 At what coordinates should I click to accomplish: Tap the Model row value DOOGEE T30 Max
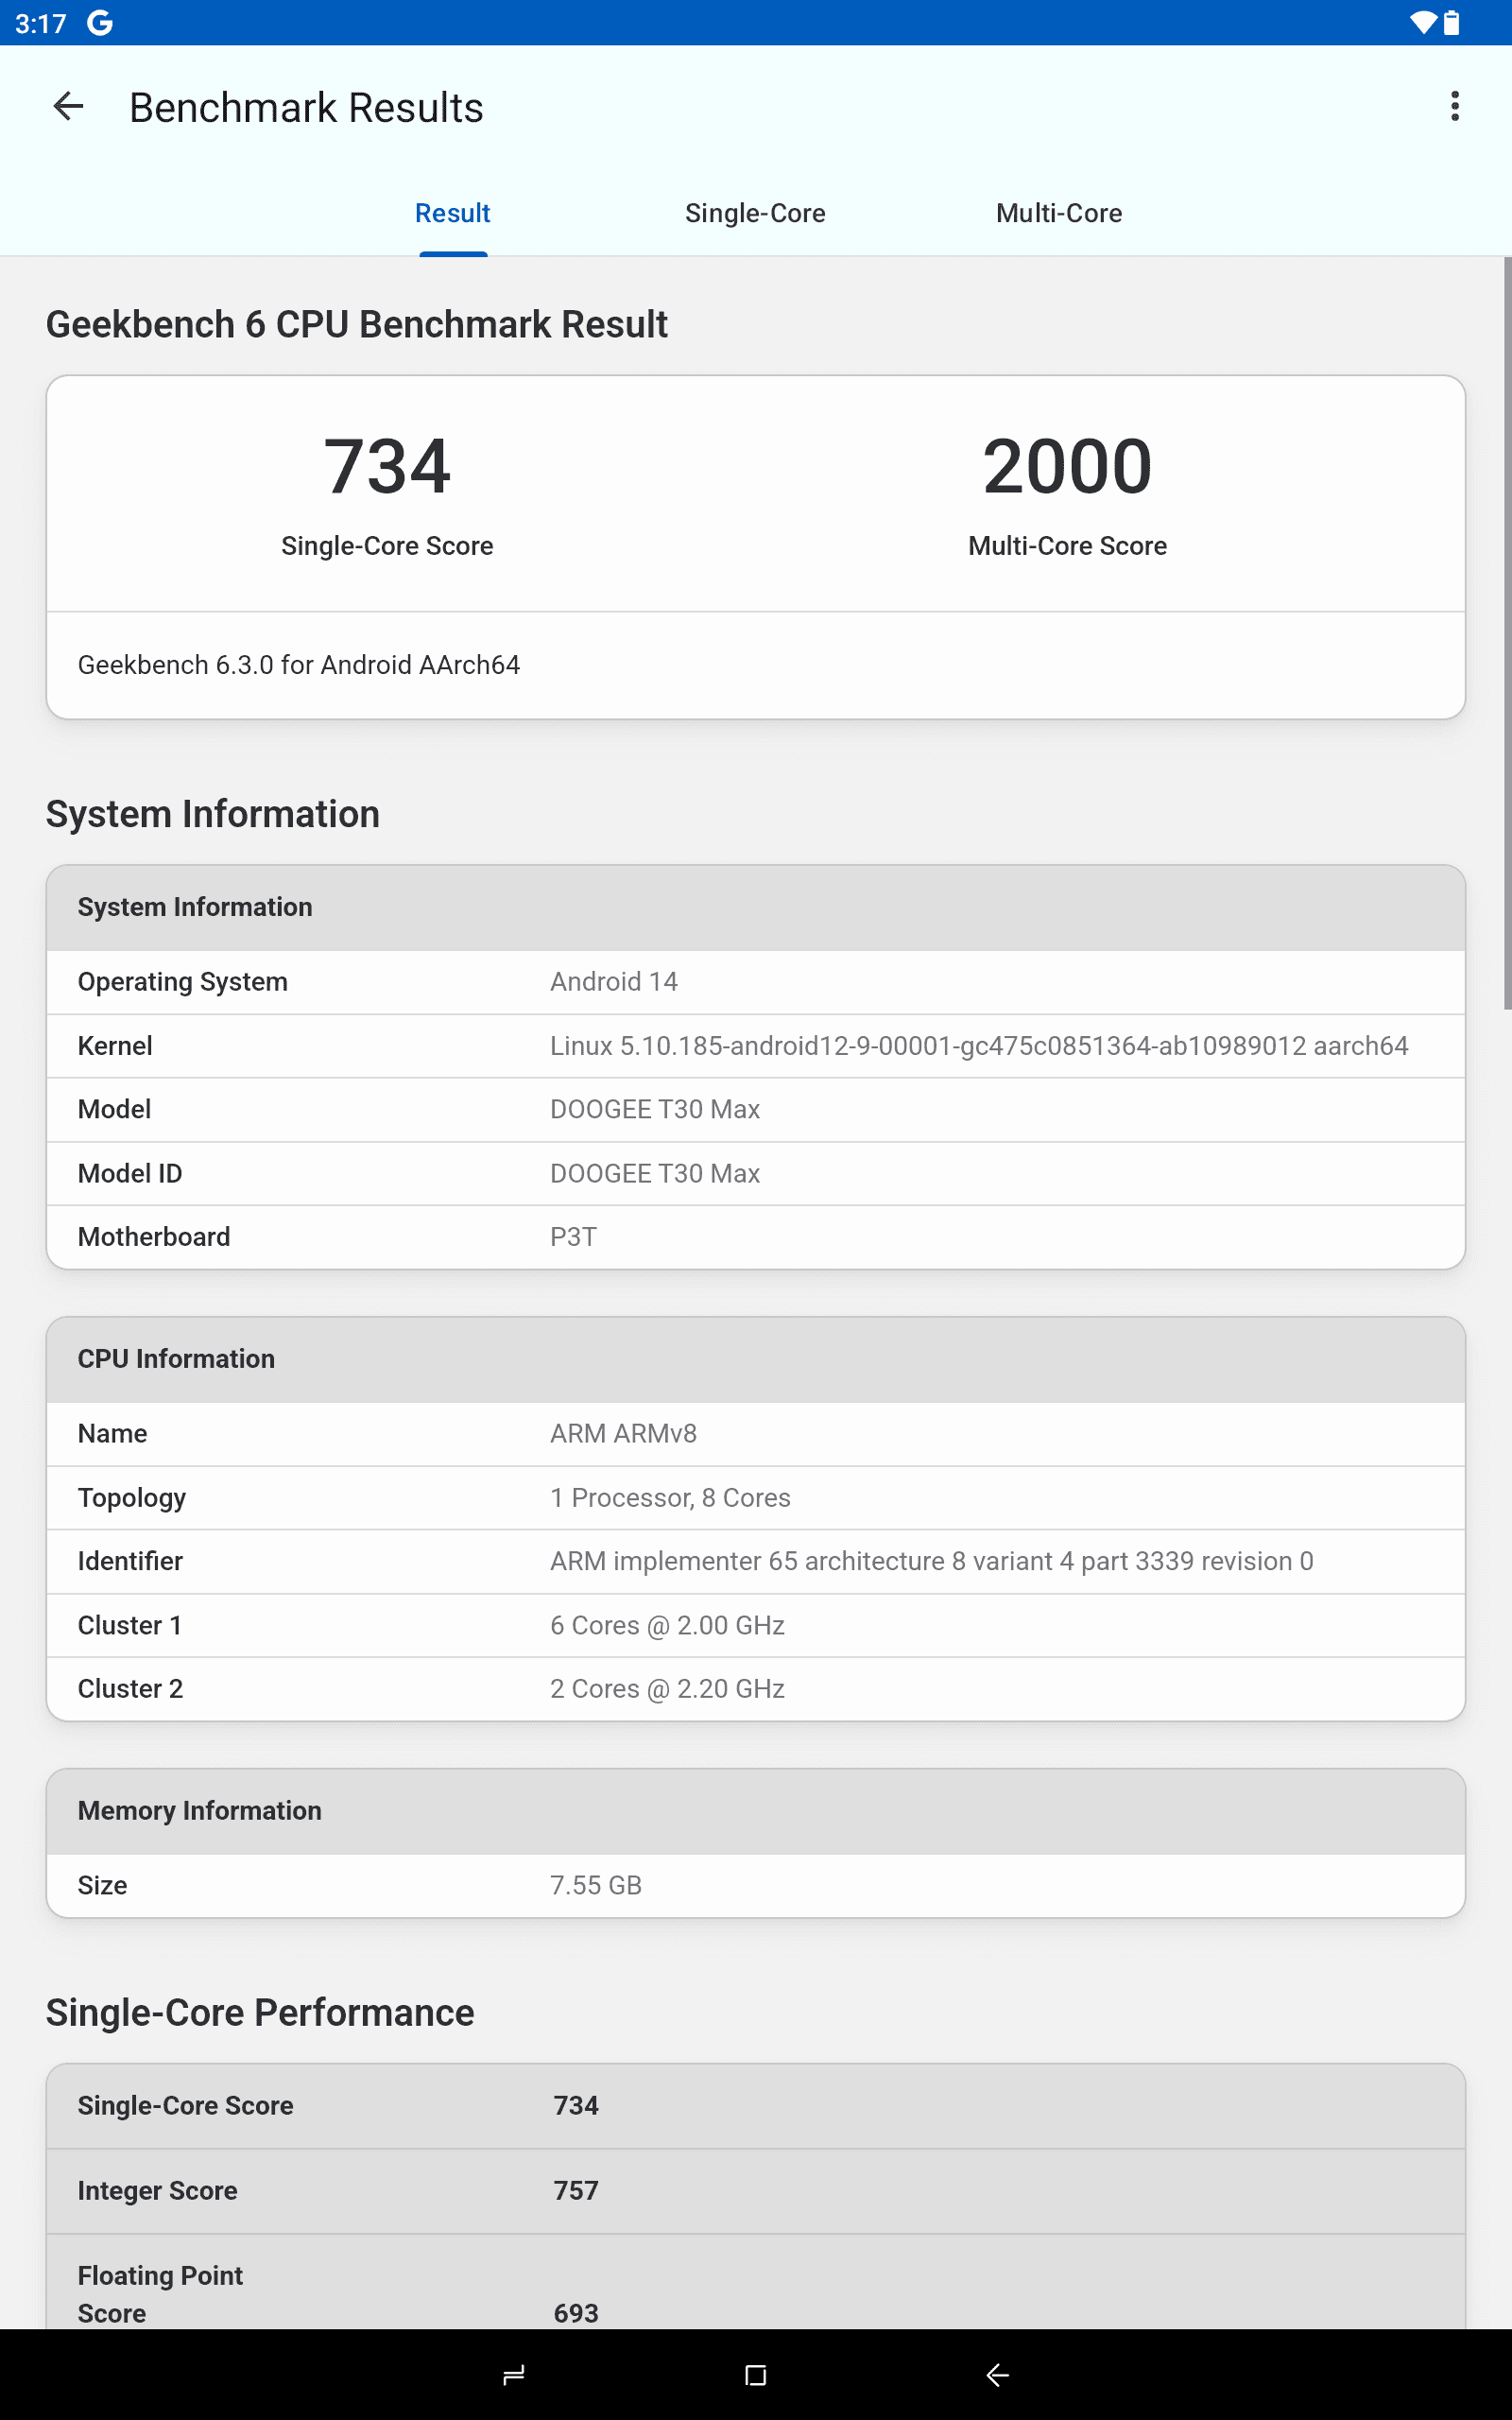click(655, 1109)
